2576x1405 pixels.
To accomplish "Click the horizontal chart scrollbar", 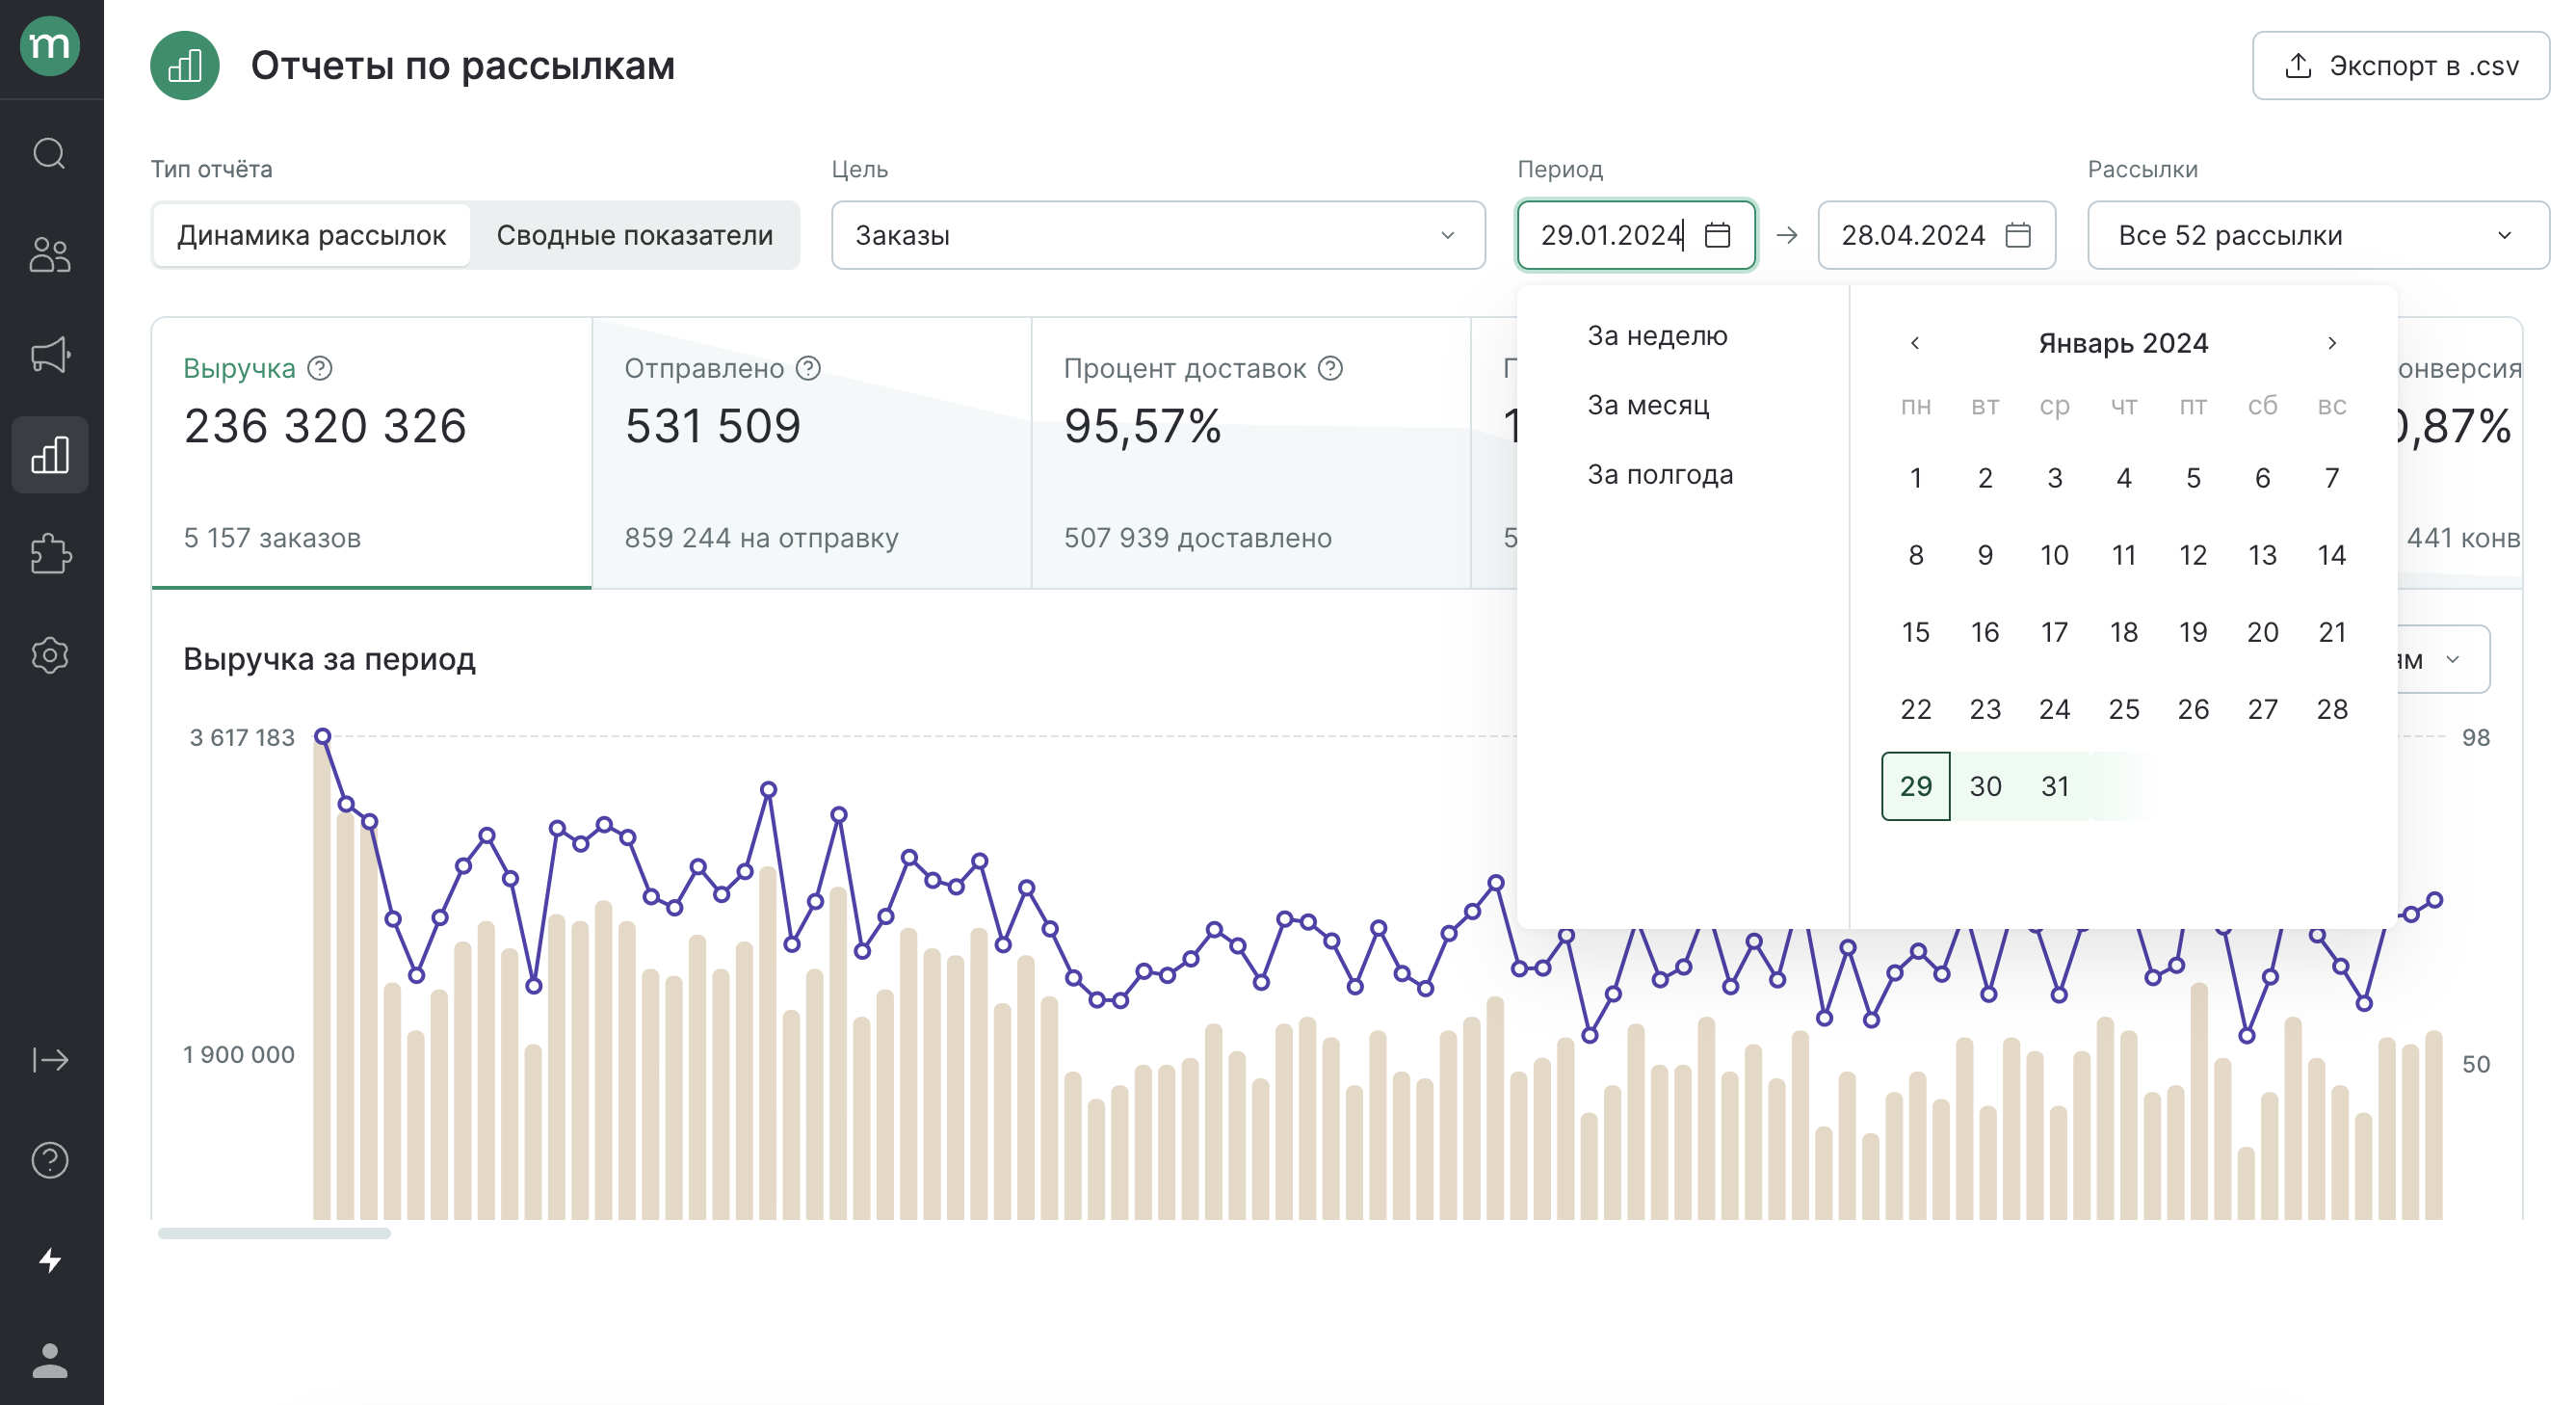I will coord(274,1233).
